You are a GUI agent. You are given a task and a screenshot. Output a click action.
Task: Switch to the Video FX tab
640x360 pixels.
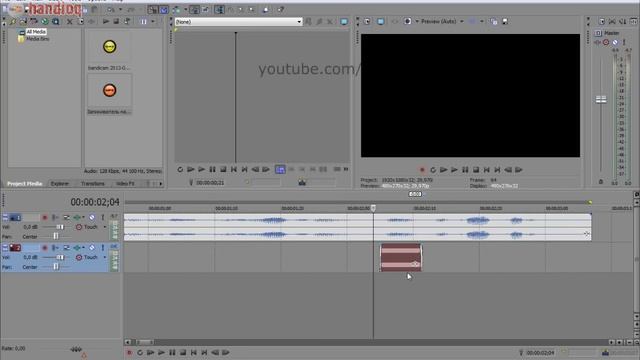click(125, 184)
